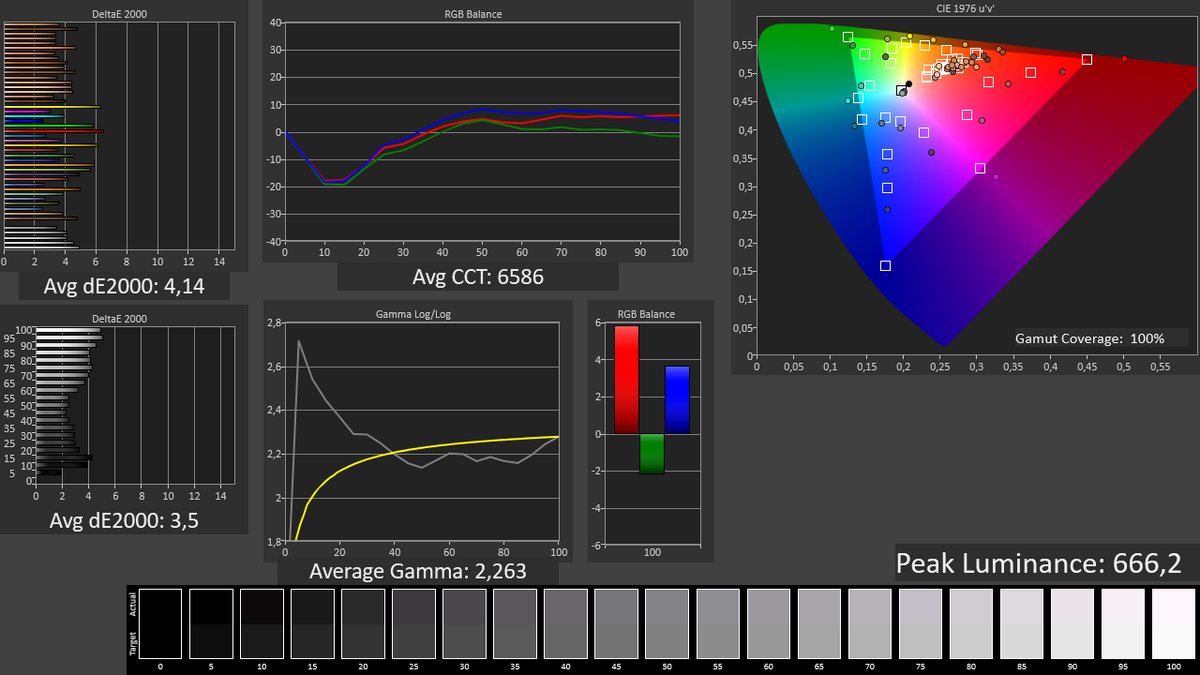
Task: Select the grayscale swatch labeled 50
Action: [x=666, y=623]
